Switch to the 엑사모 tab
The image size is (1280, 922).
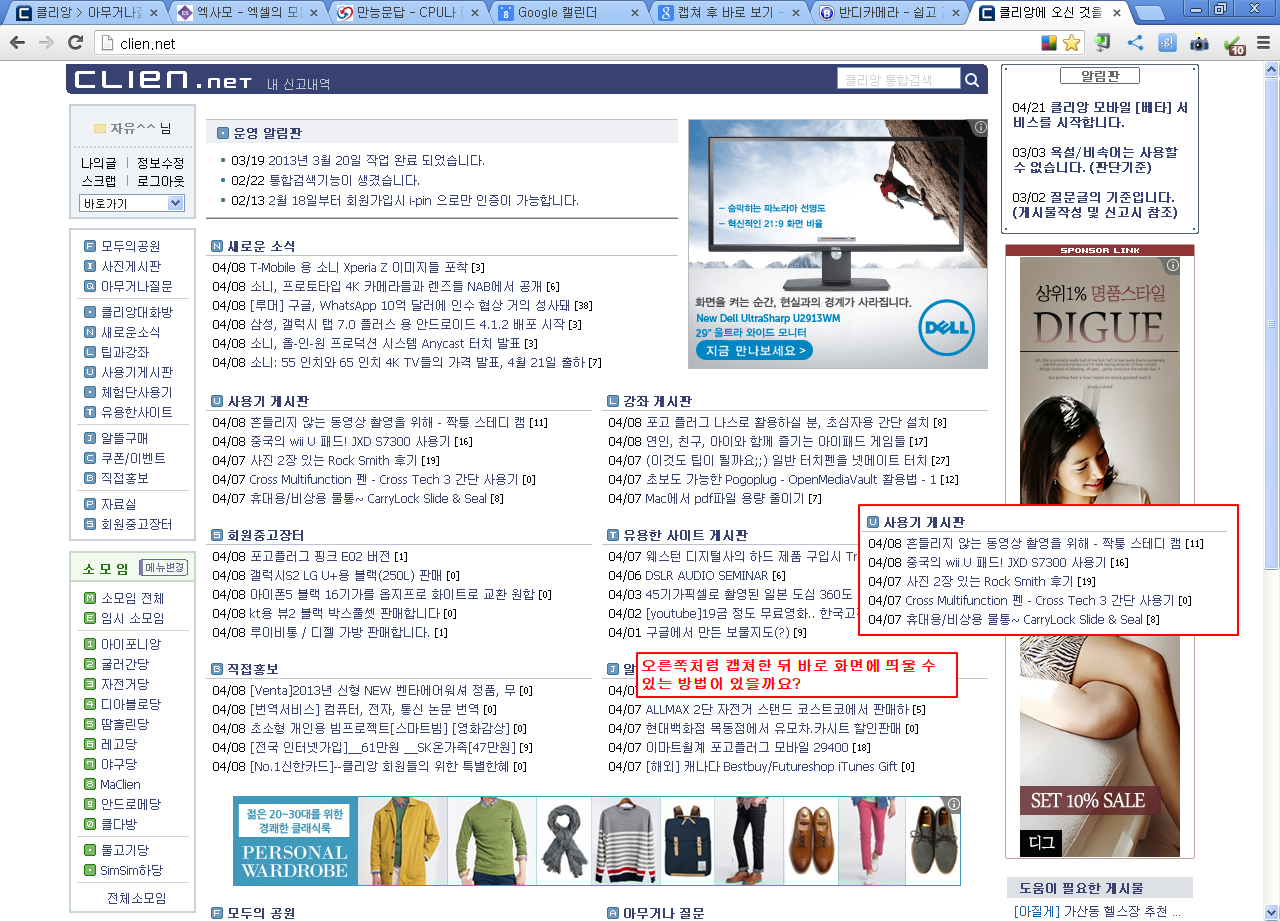pyautogui.click(x=247, y=13)
